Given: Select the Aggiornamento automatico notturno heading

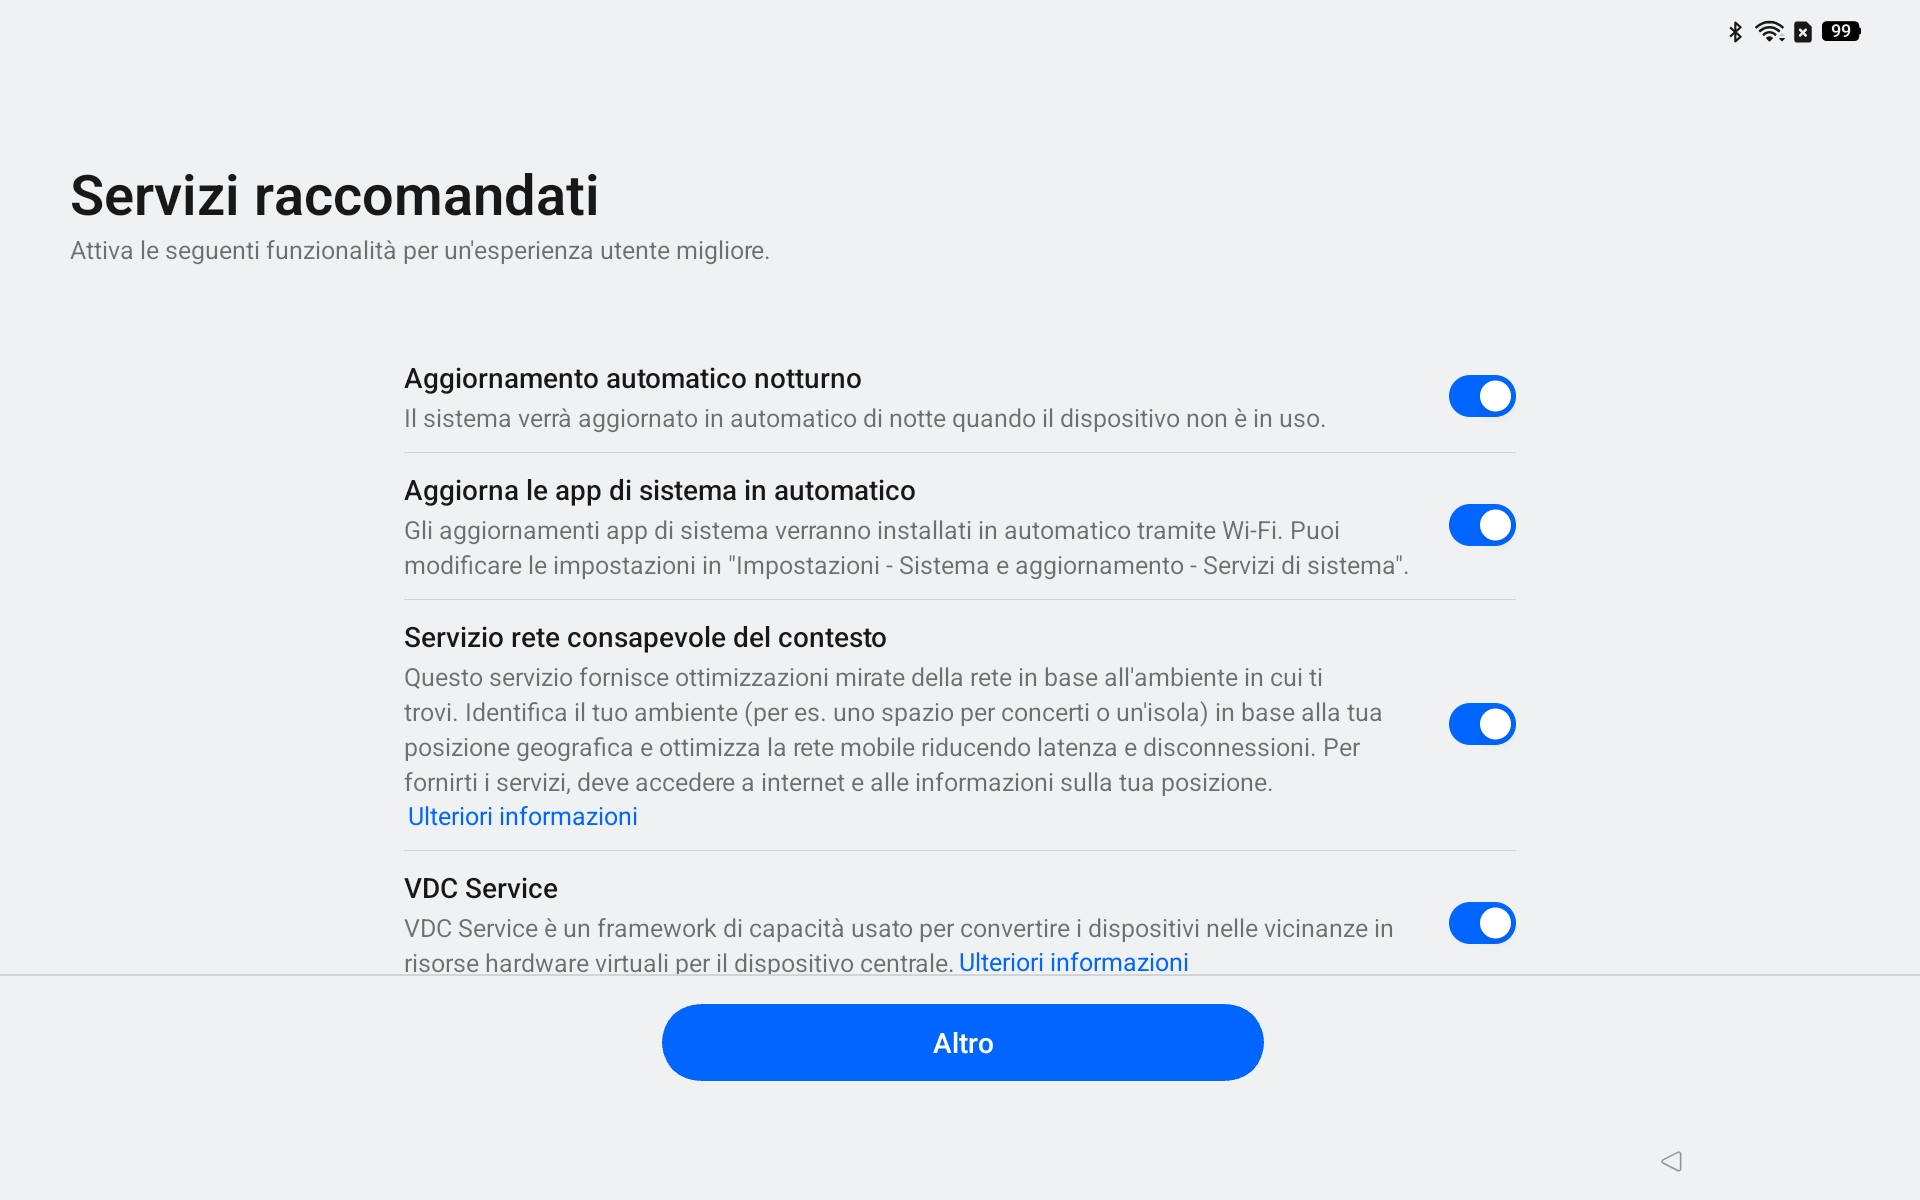Looking at the screenshot, I should pyautogui.click(x=633, y=379).
